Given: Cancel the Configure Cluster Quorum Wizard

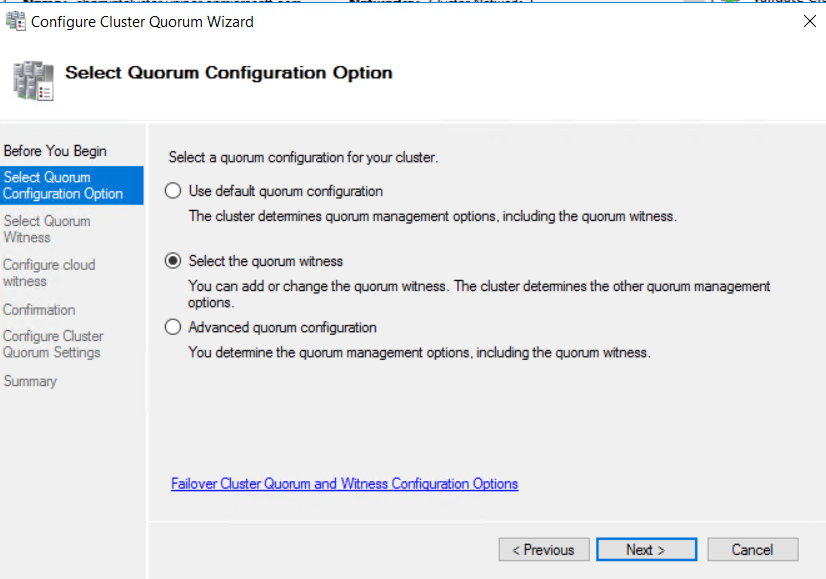Looking at the screenshot, I should coord(752,549).
